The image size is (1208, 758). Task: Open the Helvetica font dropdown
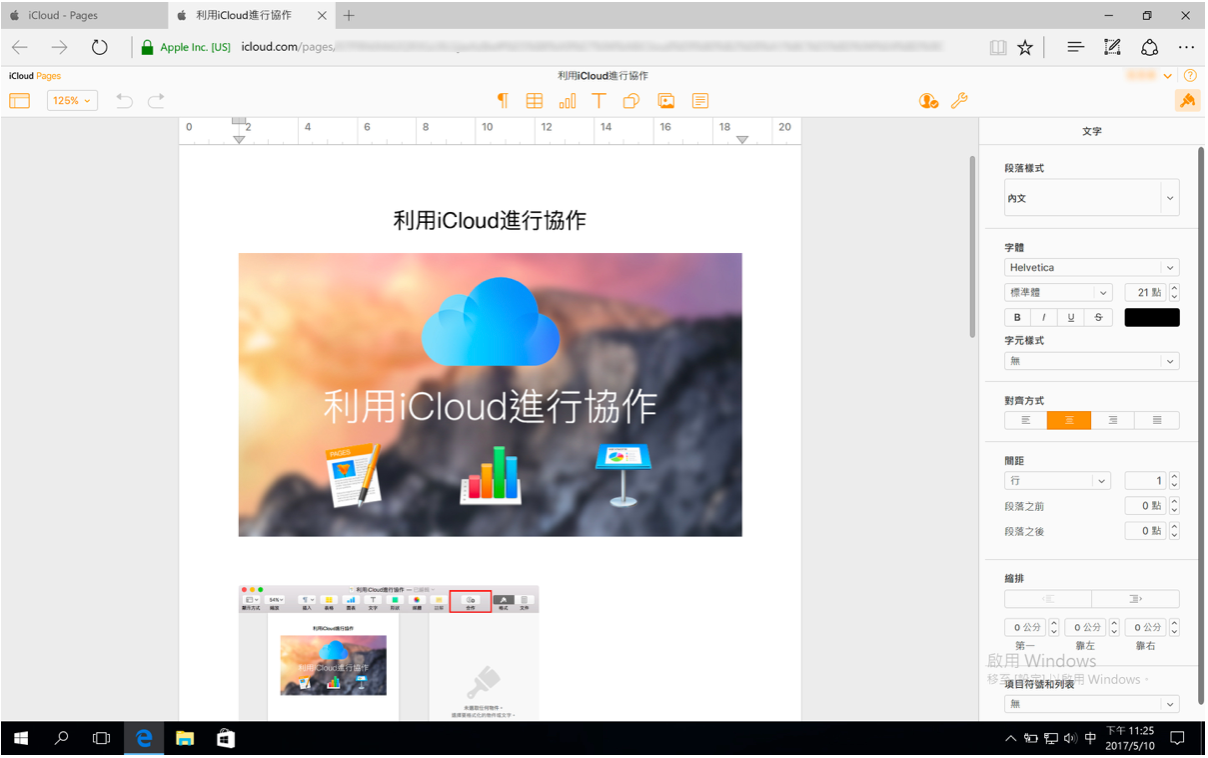point(1092,268)
